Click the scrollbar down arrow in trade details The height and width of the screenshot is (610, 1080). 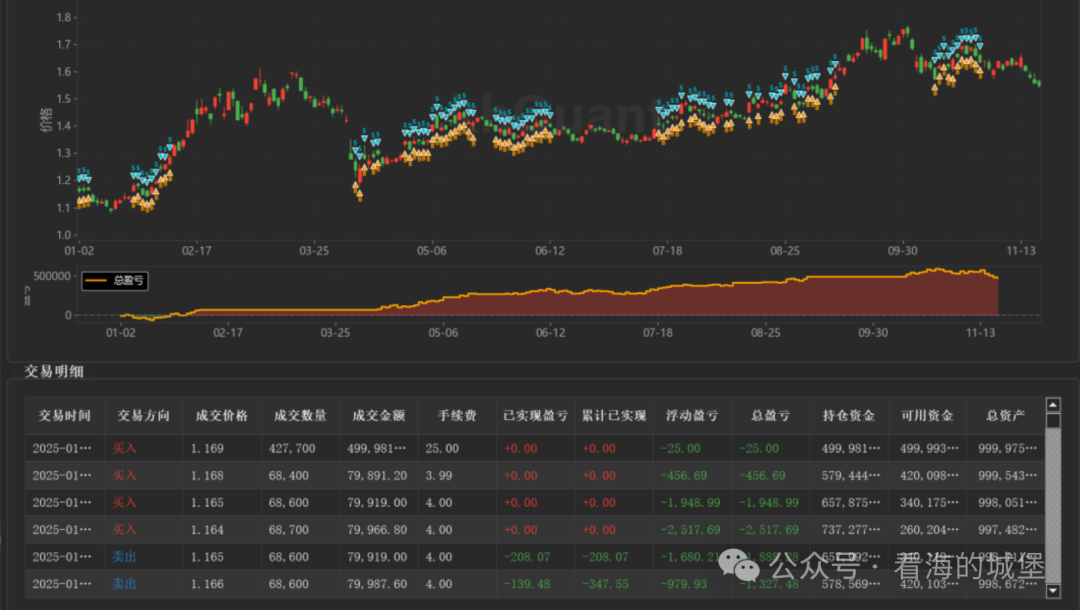[x=1052, y=591]
